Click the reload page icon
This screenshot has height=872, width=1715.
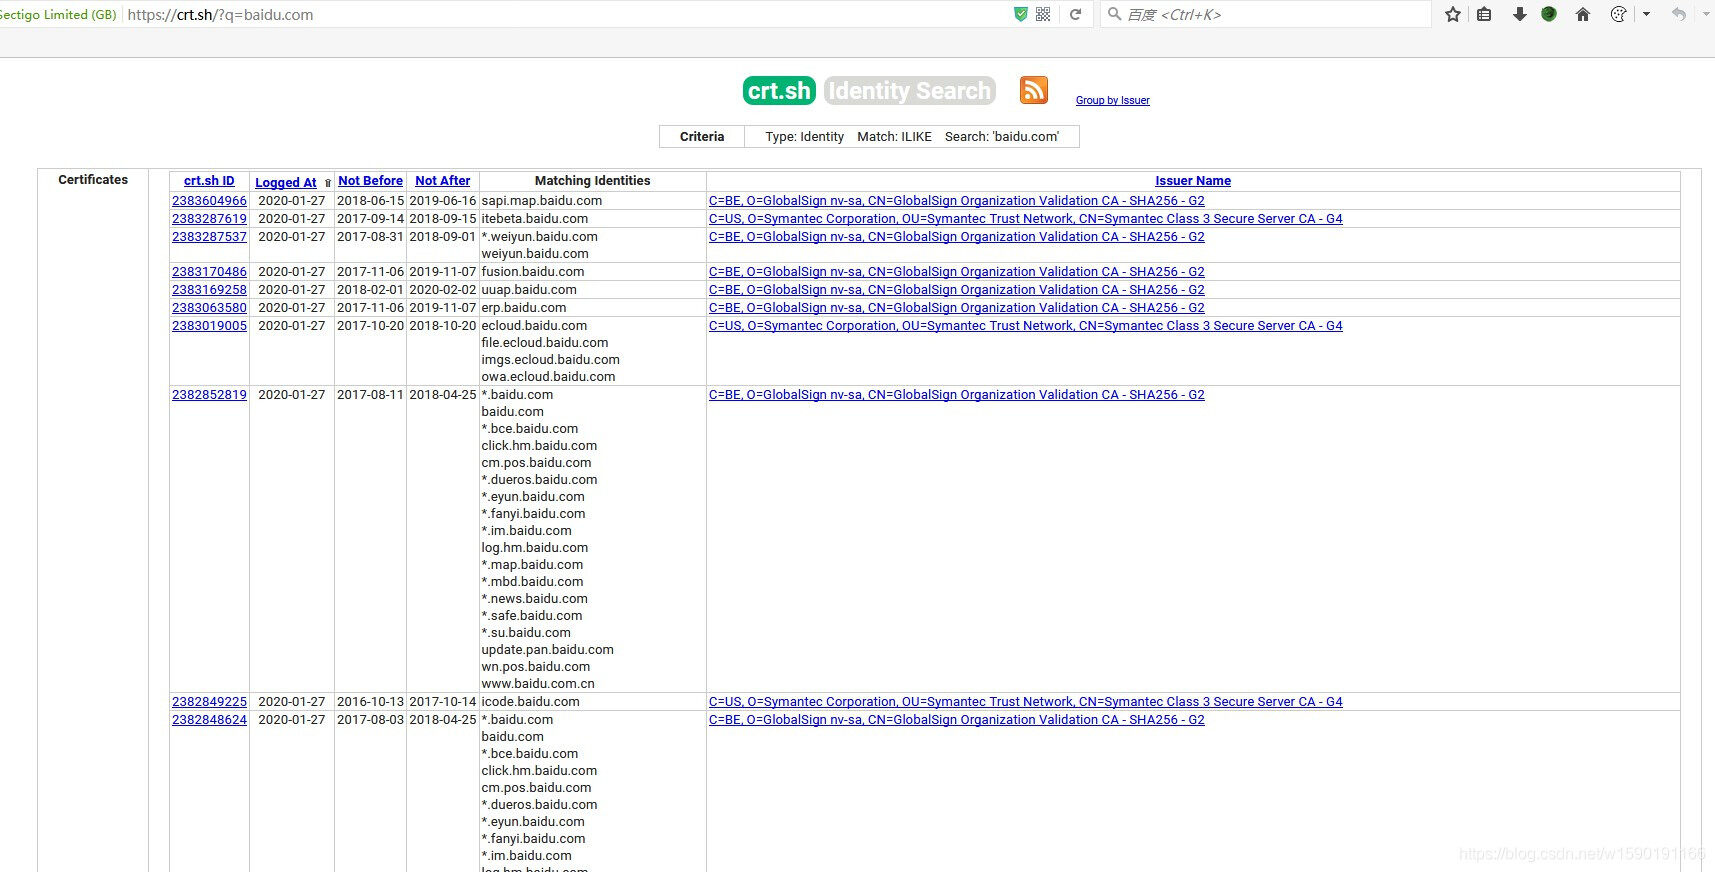1075,14
